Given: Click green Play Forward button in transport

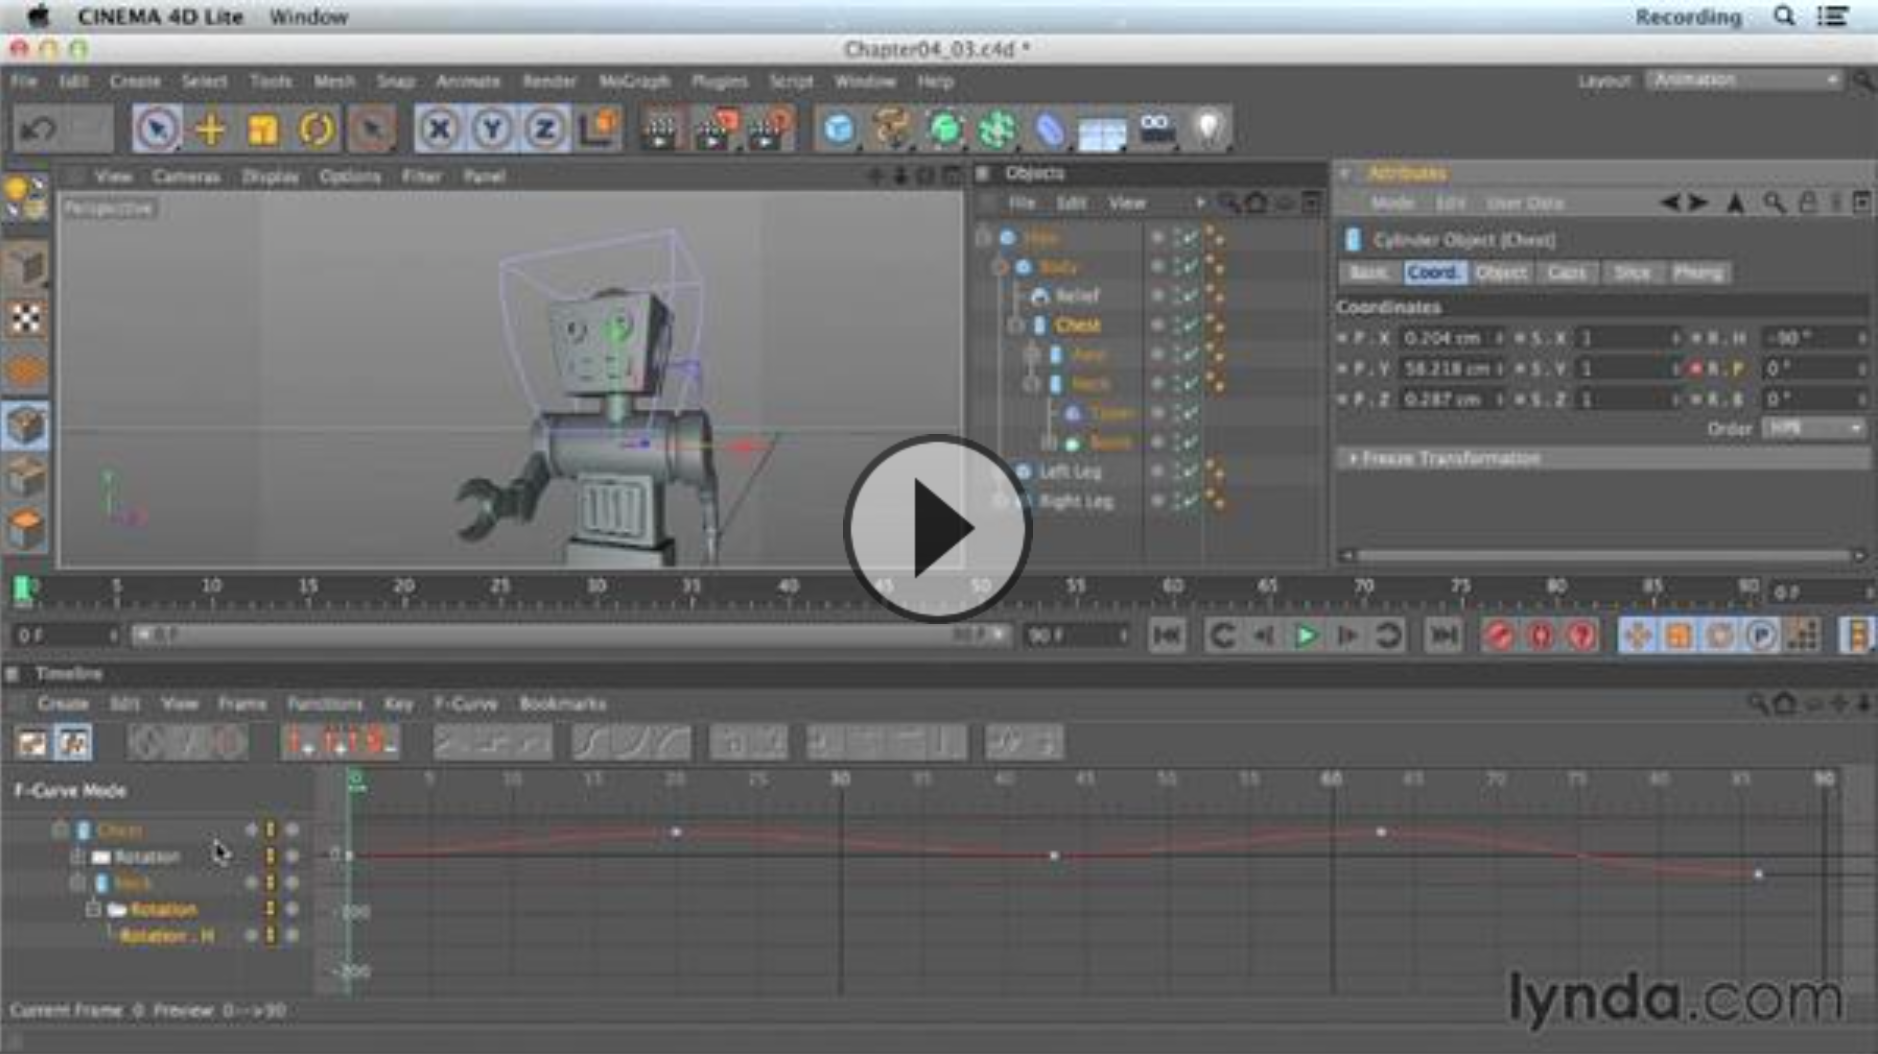Looking at the screenshot, I should click(1305, 635).
